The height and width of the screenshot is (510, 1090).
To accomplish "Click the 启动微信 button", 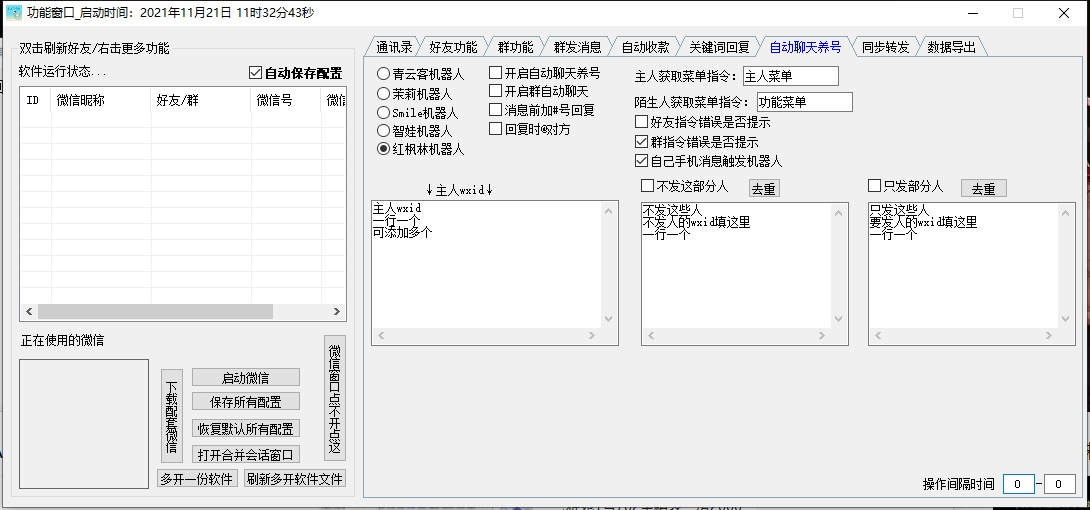I will tap(245, 377).
